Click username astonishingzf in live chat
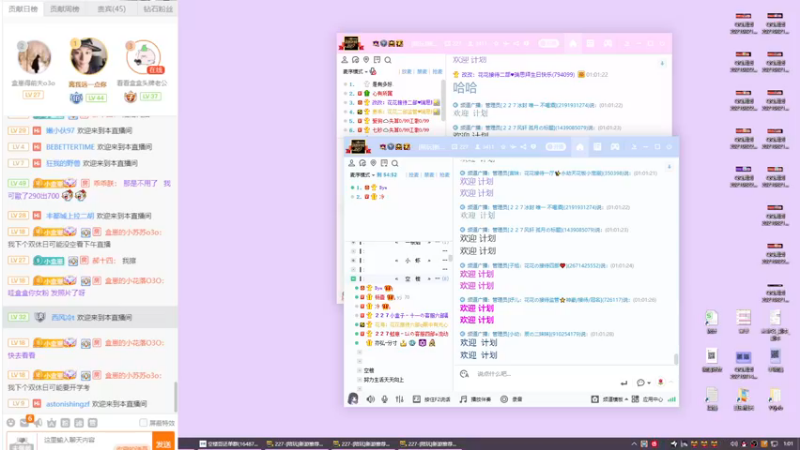This screenshot has width=800, height=450. click(67, 404)
